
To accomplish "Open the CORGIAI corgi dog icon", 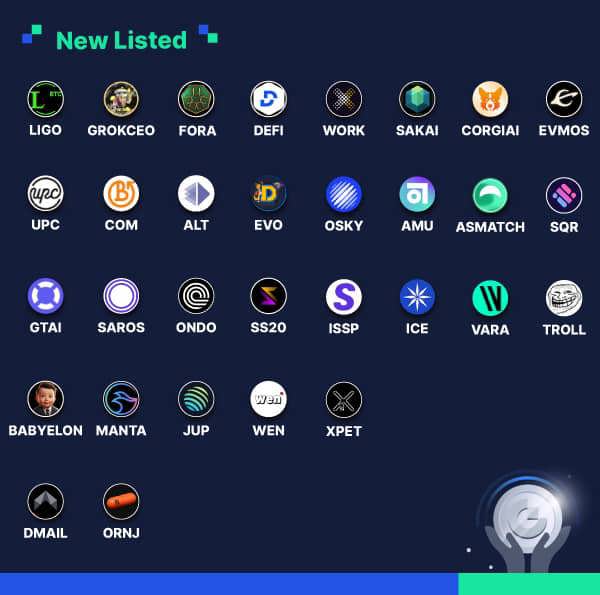I will click(490, 99).
